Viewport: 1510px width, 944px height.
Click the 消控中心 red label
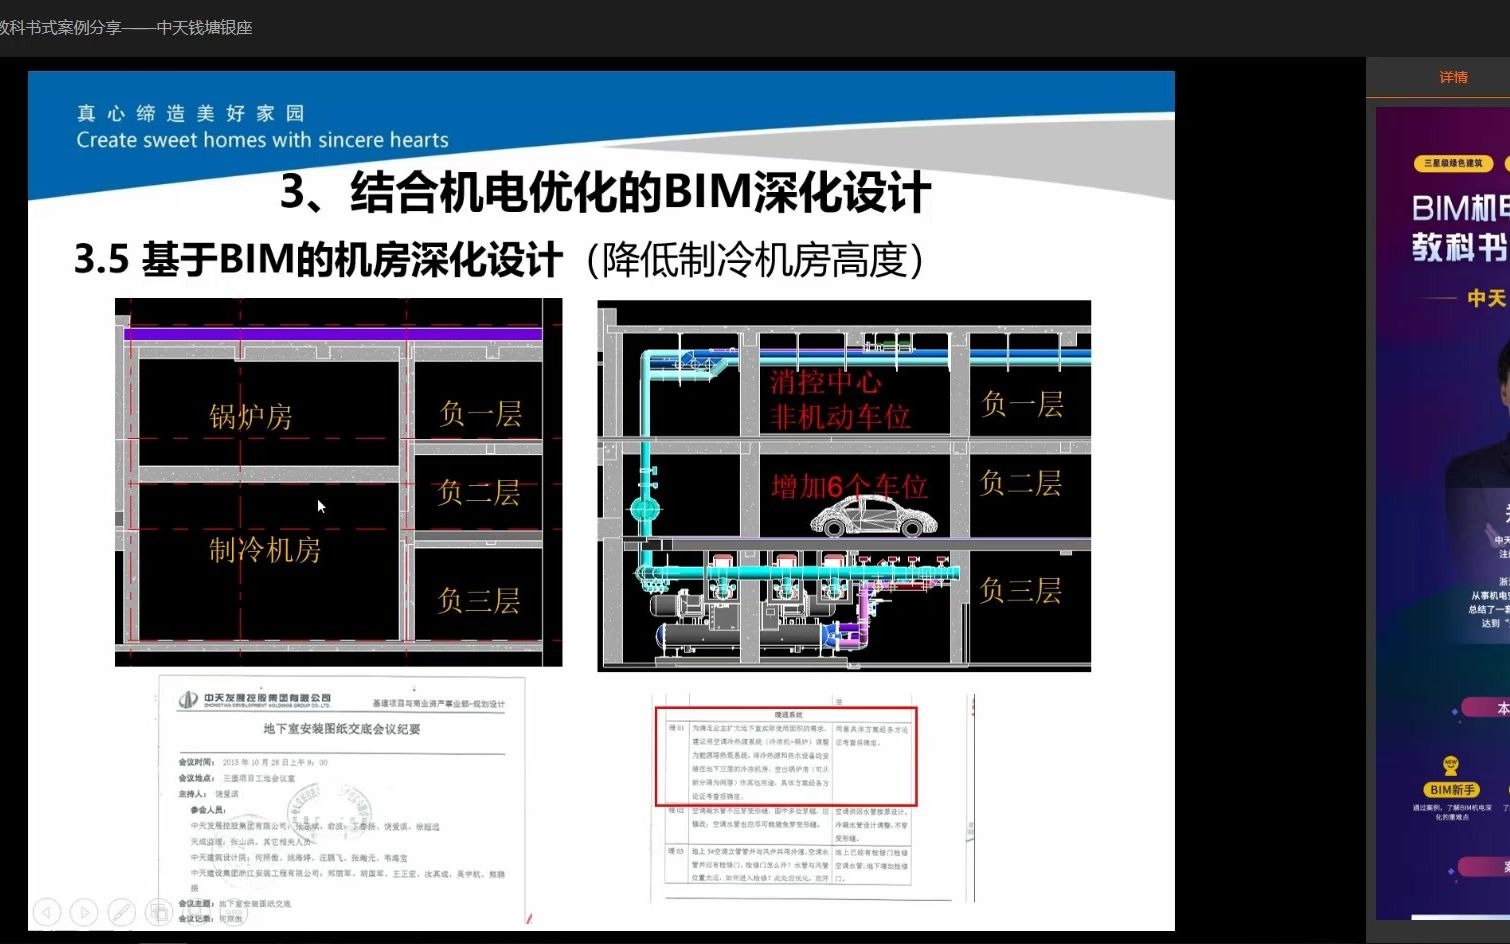pos(826,382)
